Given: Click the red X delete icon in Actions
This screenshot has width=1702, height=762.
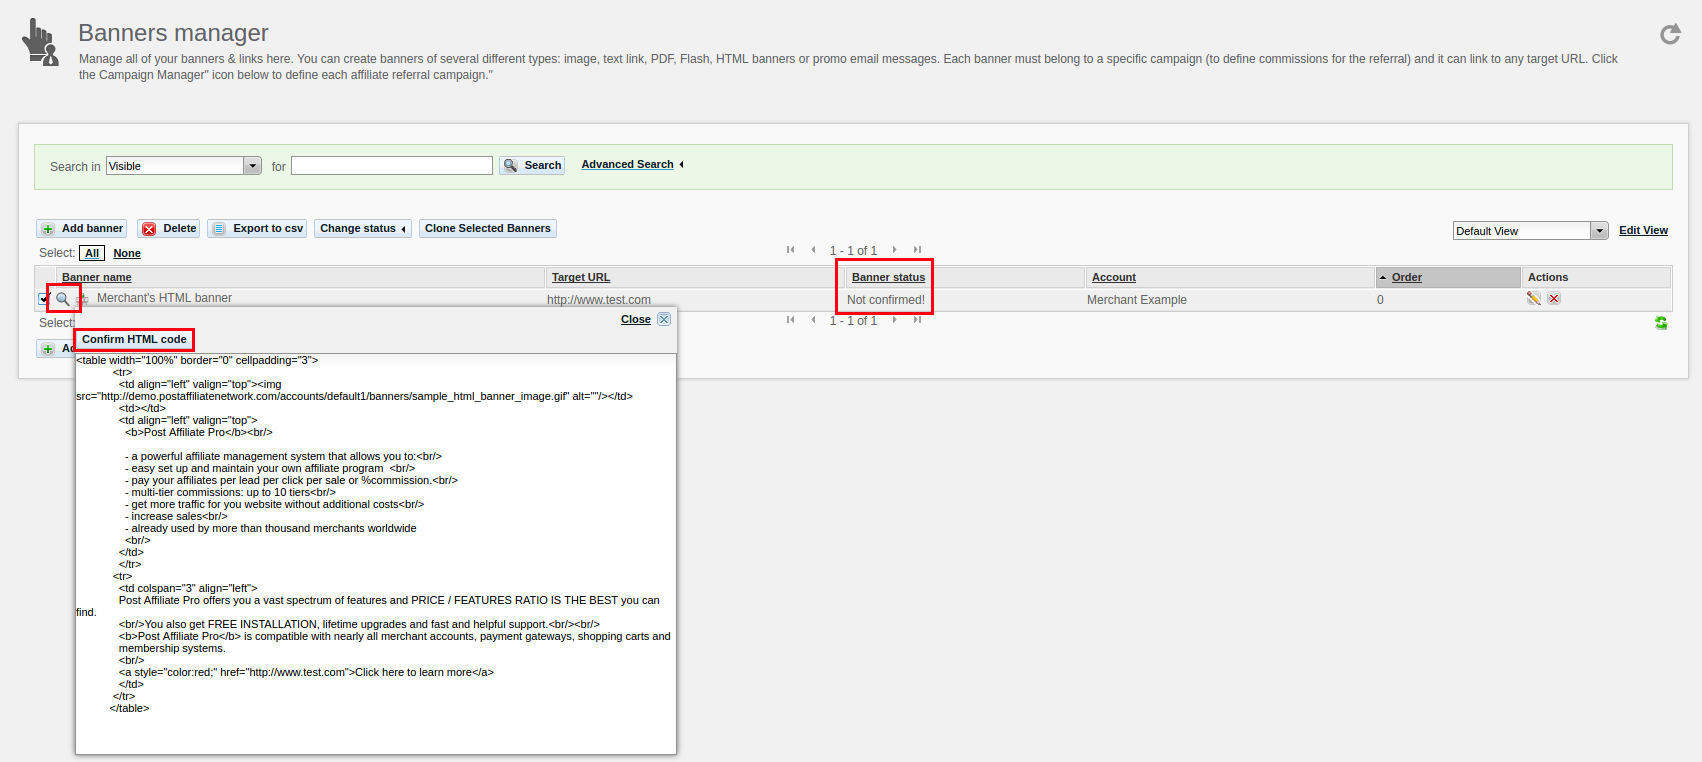Looking at the screenshot, I should tap(1554, 299).
